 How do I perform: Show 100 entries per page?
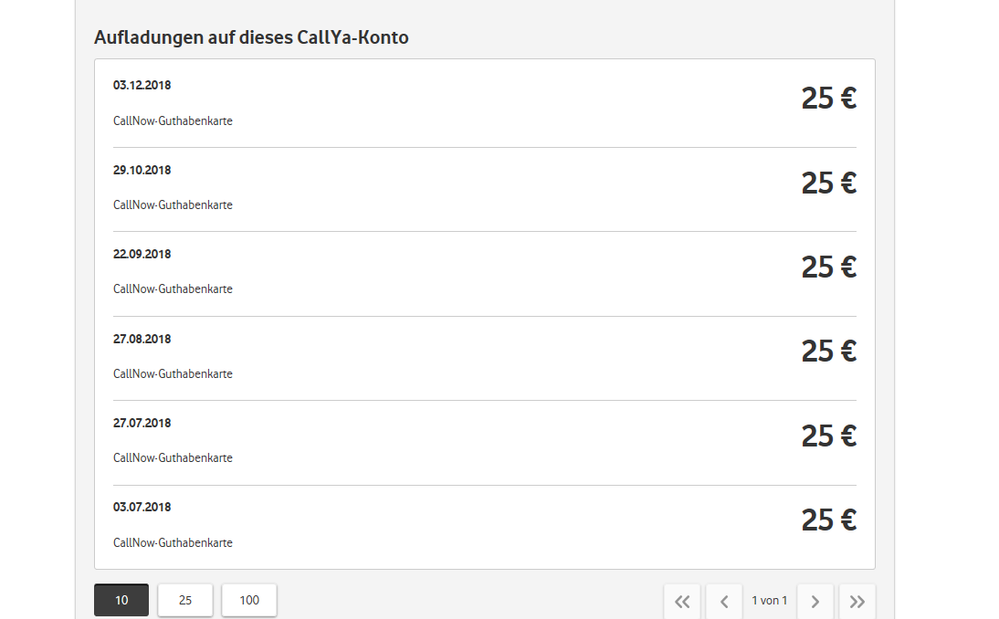click(x=249, y=600)
